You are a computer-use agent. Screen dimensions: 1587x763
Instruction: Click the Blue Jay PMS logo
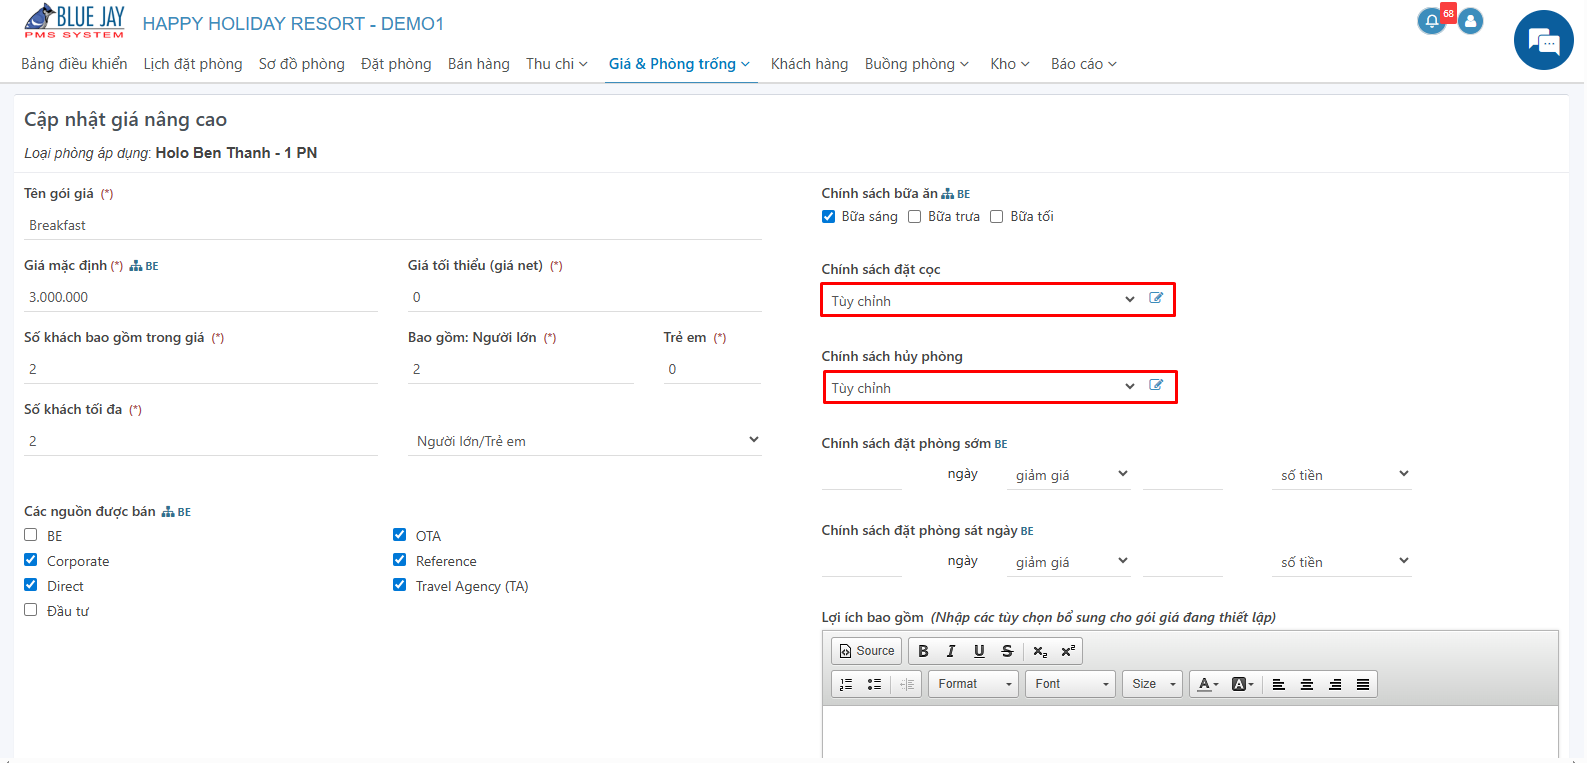coord(75,22)
